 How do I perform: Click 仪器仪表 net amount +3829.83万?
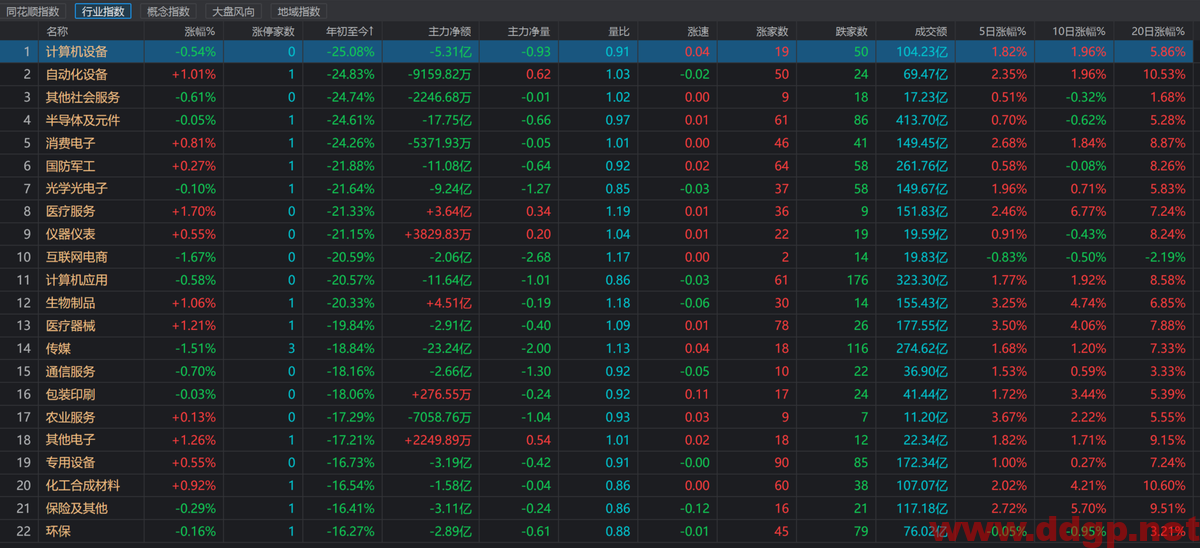click(437, 234)
